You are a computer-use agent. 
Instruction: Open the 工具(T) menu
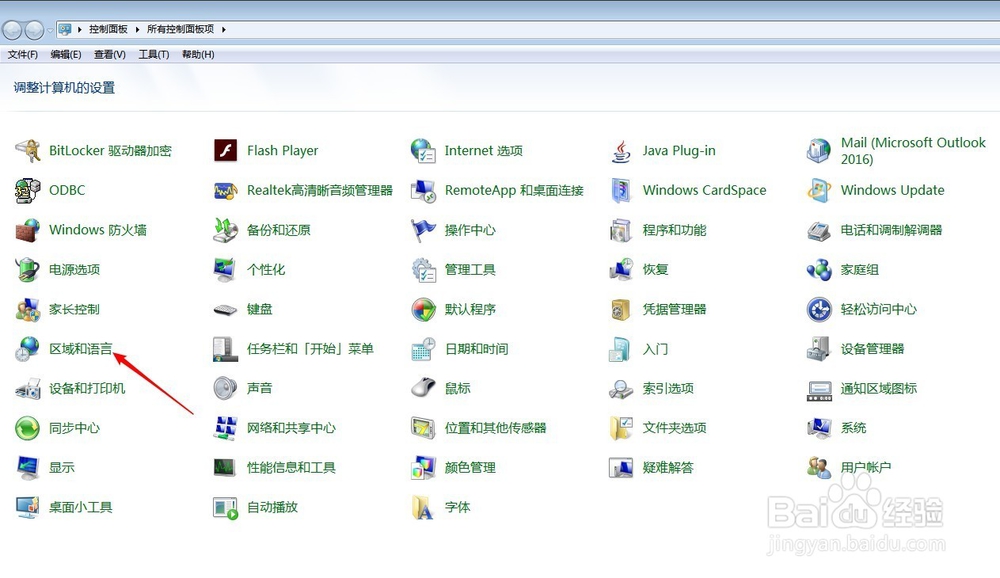click(154, 54)
